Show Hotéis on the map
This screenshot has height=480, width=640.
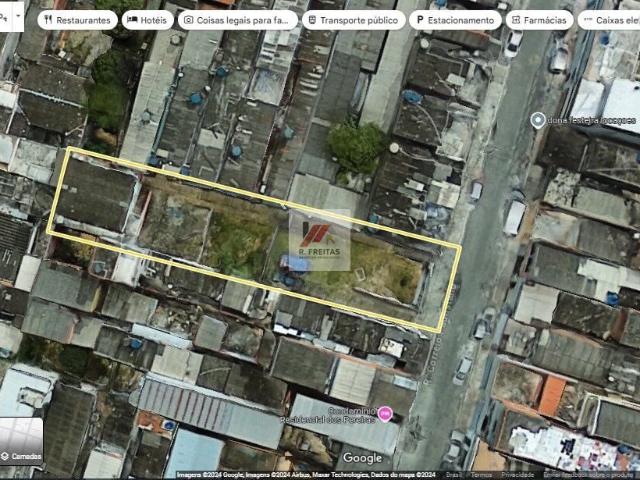coord(148,20)
